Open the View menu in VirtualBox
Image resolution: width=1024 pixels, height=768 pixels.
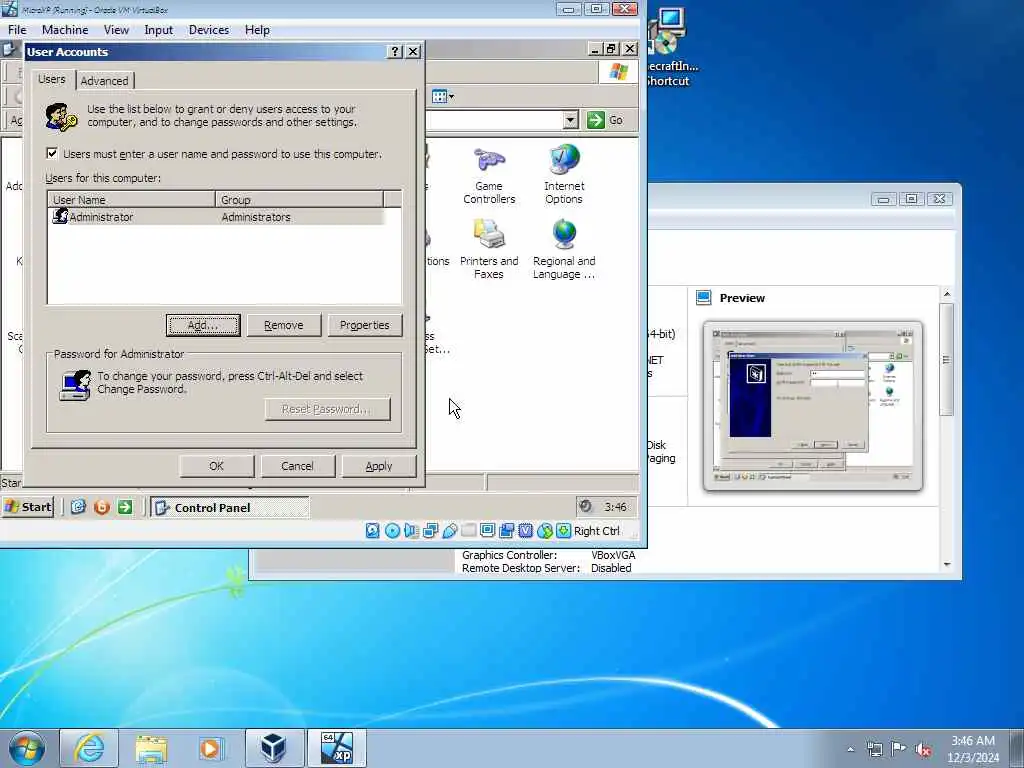coord(116,29)
